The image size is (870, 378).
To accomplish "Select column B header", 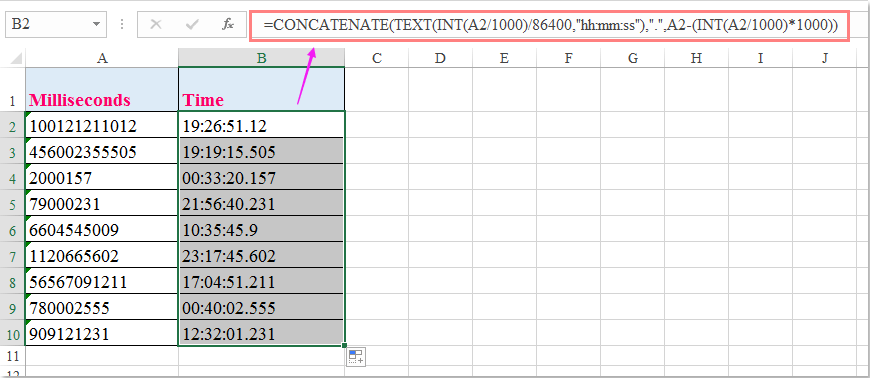I will (x=261, y=58).
